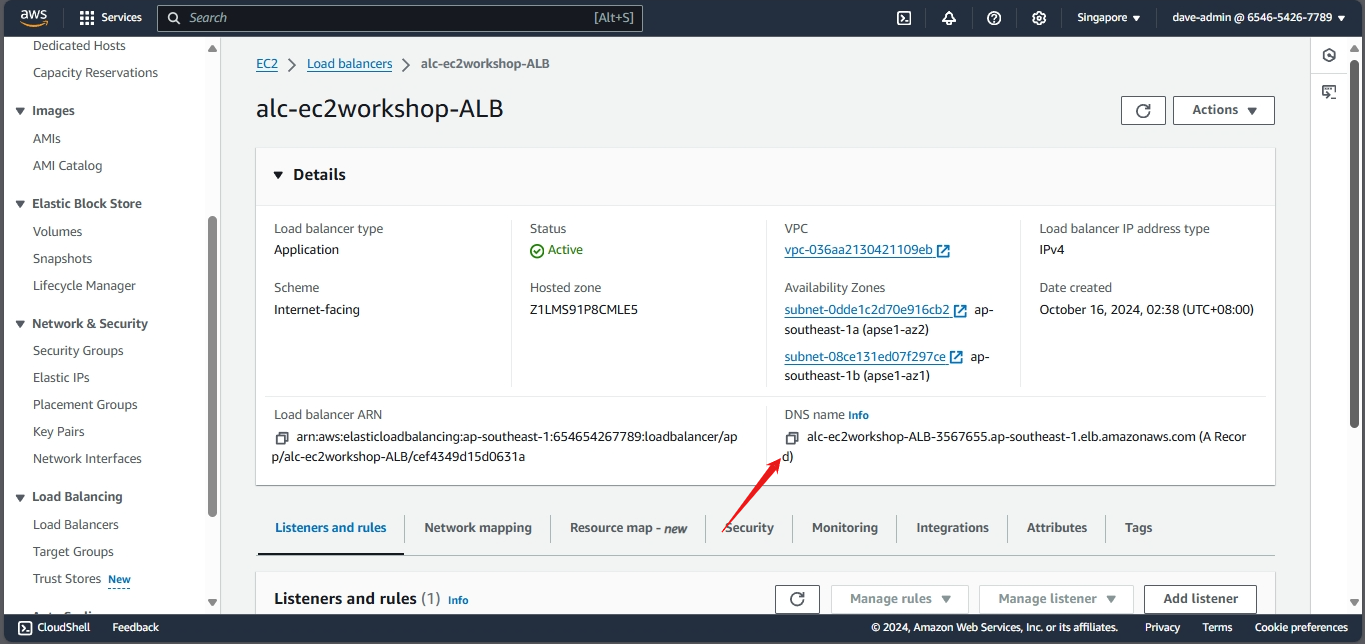This screenshot has height=644, width=1365.
Task: Click the AWS search input field
Action: [x=400, y=18]
